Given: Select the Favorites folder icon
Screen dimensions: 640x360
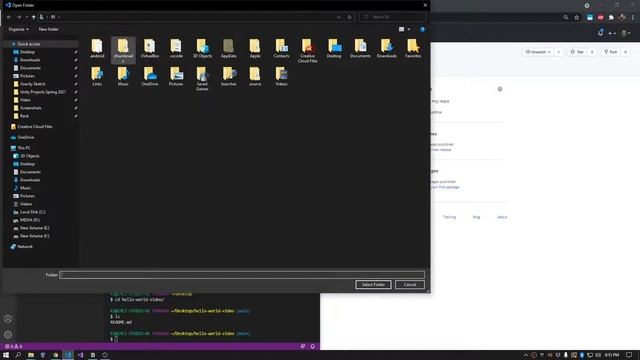Looking at the screenshot, I should [413, 49].
